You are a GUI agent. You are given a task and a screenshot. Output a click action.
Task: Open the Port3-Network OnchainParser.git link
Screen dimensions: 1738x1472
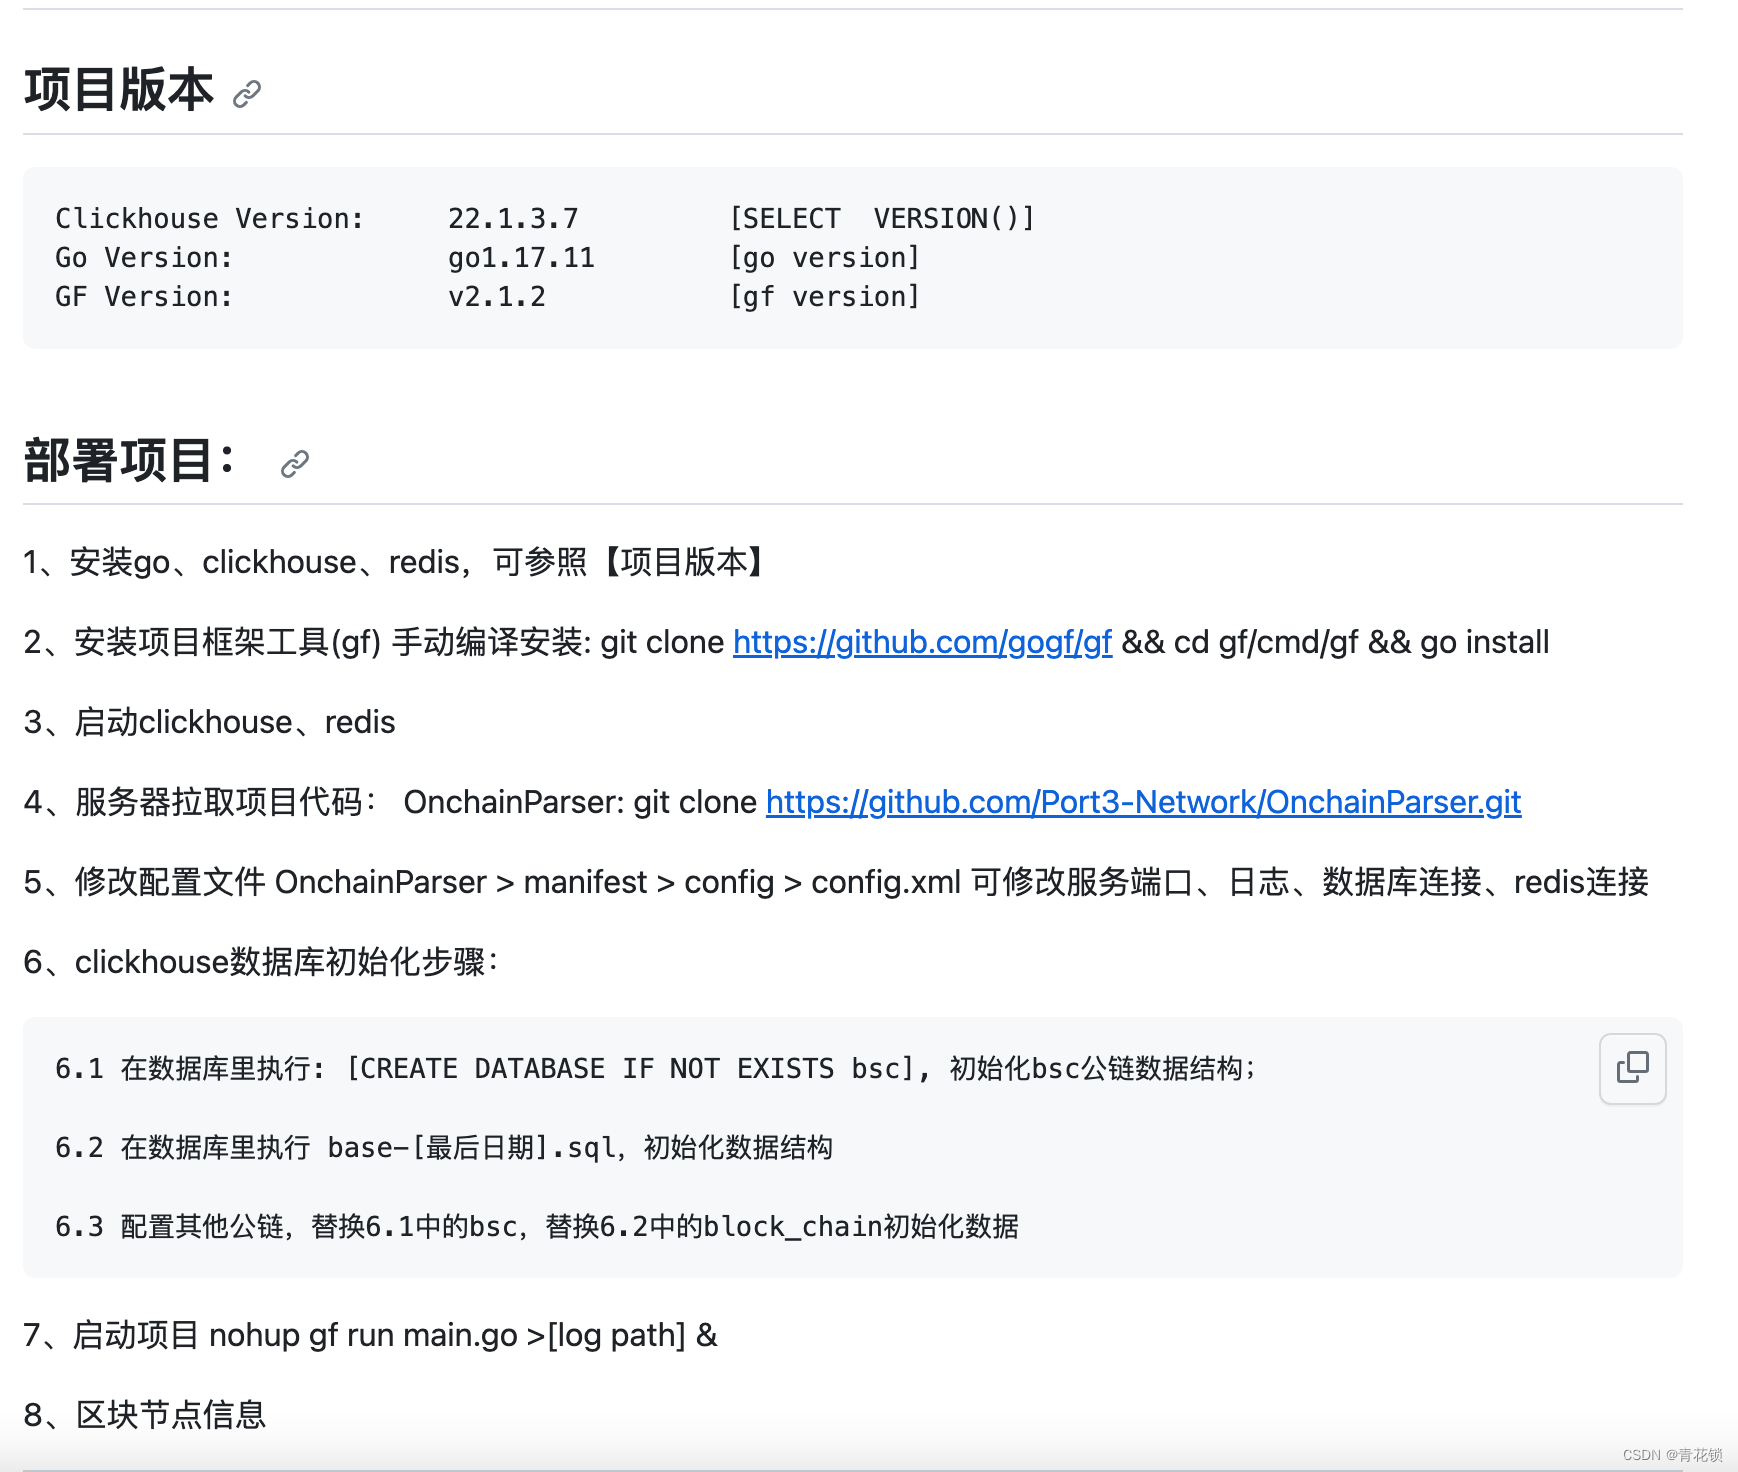pos(1143,802)
